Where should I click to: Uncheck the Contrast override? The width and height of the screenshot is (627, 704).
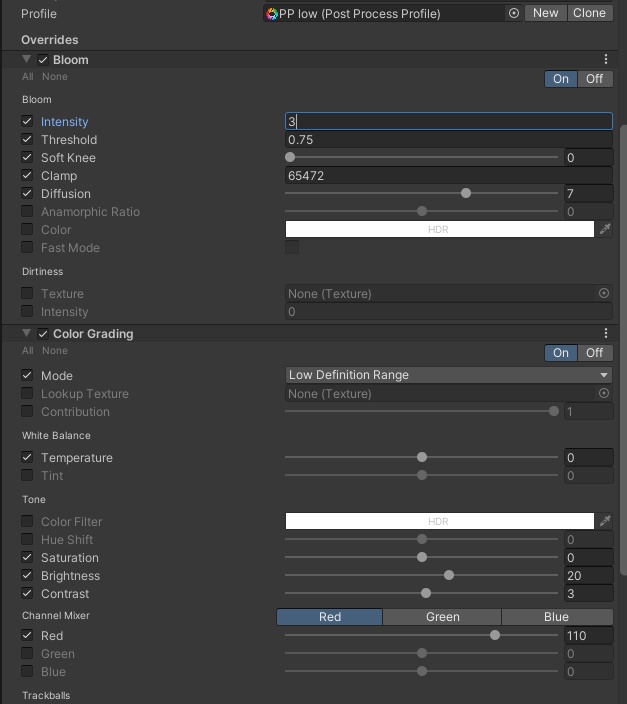tap(27, 593)
